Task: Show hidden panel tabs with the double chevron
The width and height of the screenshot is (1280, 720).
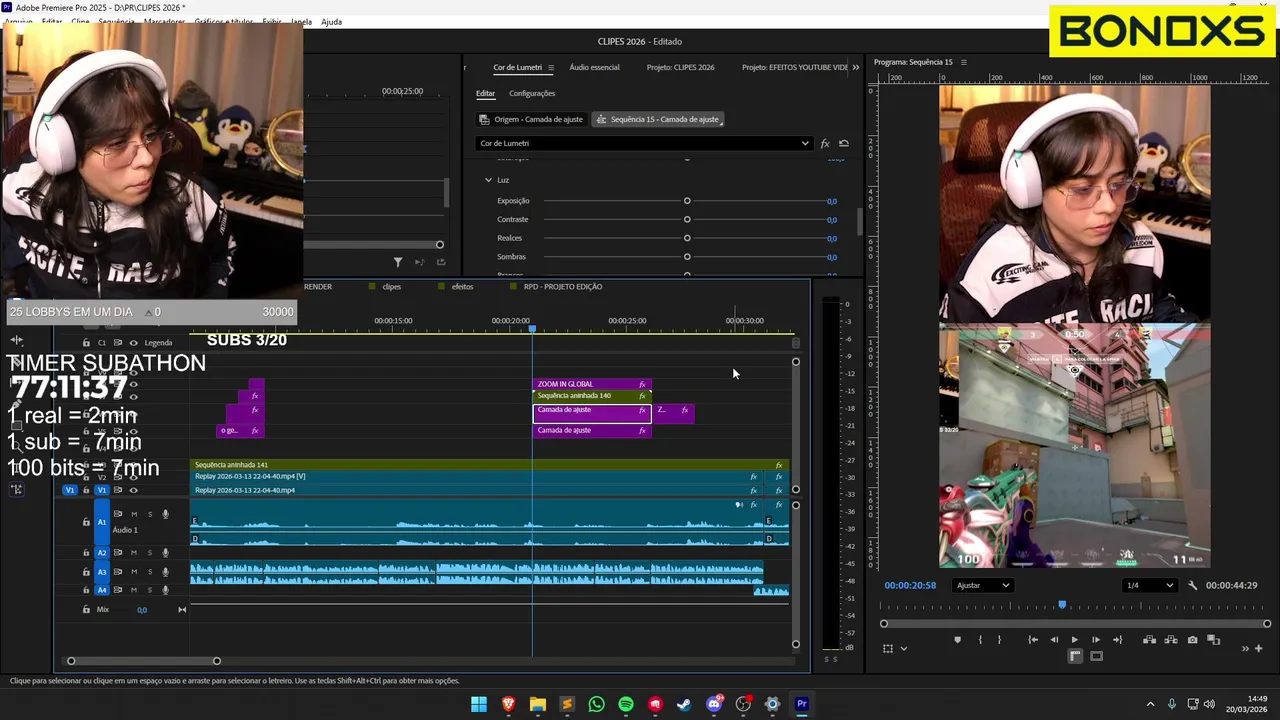Action: pyautogui.click(x=855, y=68)
